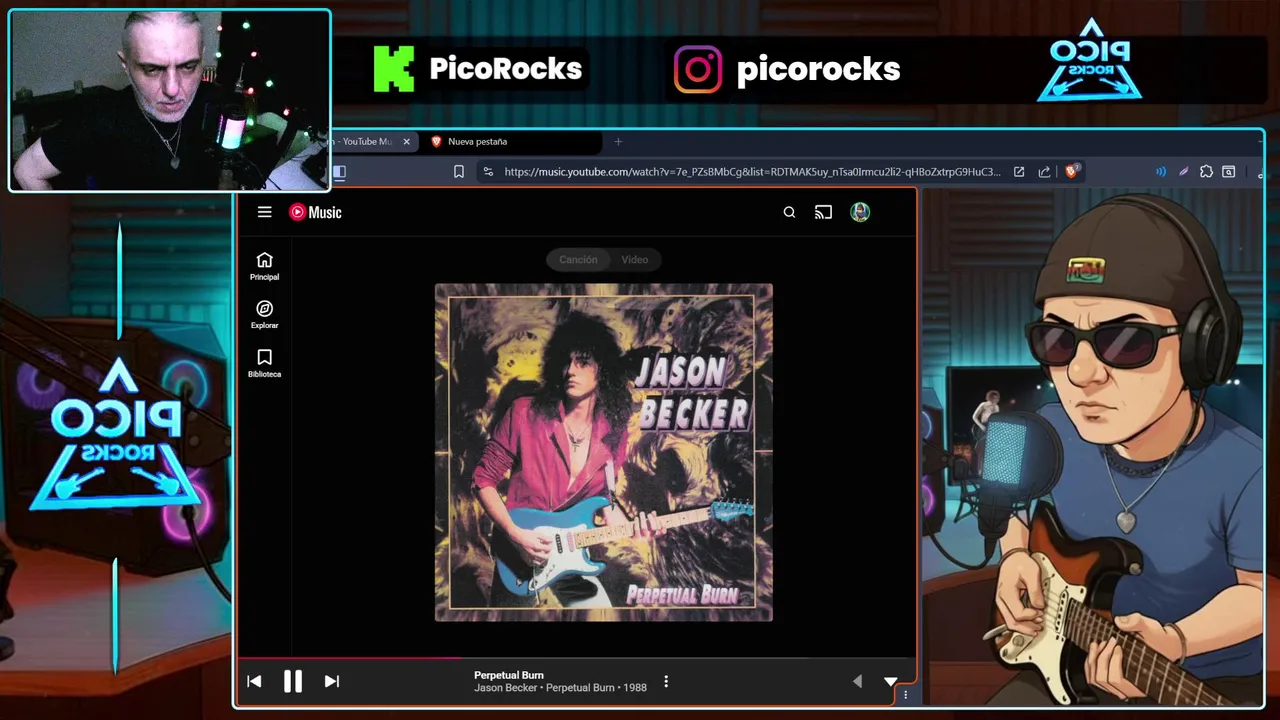Close the YouTube Music browser tab
The width and height of the screenshot is (1280, 720).
[406, 142]
